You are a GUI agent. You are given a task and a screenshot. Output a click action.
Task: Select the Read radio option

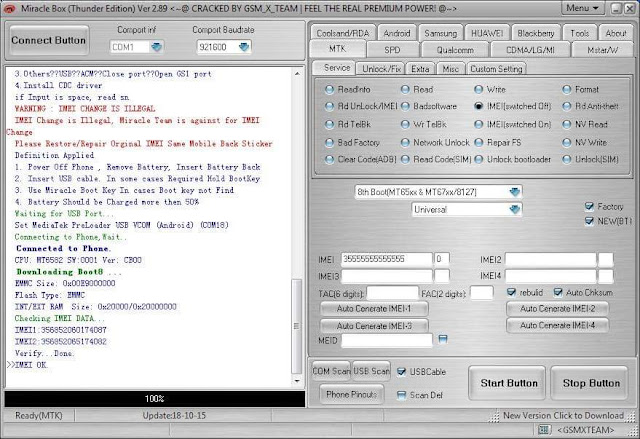tap(405, 89)
